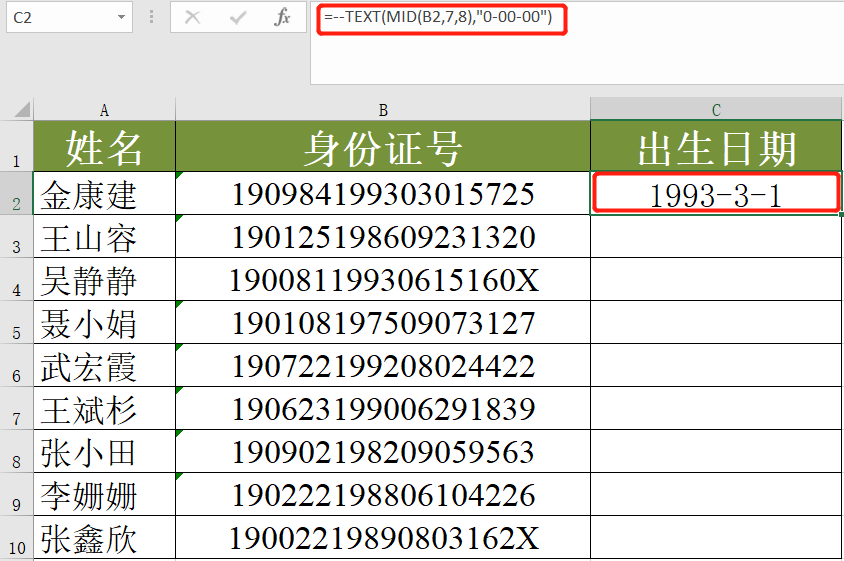Click the formula bar with TEXT(MID formula
Viewport: 844px width, 561px height.
tap(578, 43)
